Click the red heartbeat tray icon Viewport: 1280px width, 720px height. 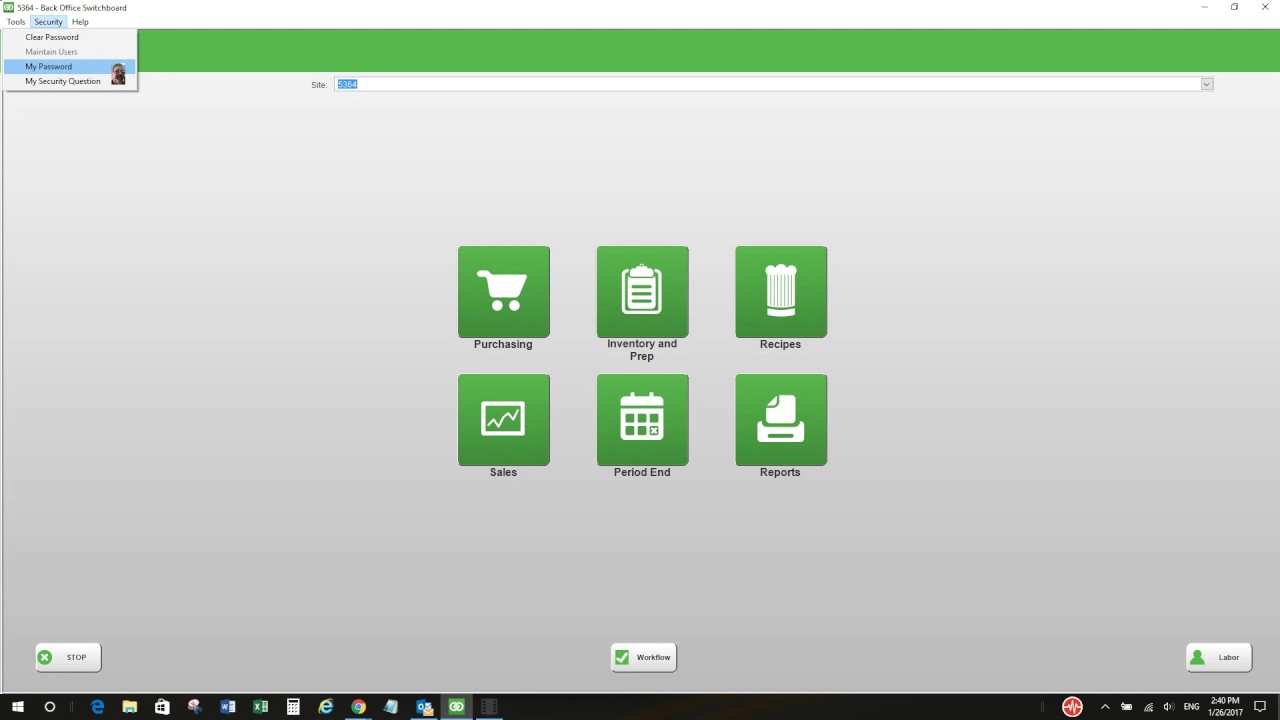(x=1072, y=707)
